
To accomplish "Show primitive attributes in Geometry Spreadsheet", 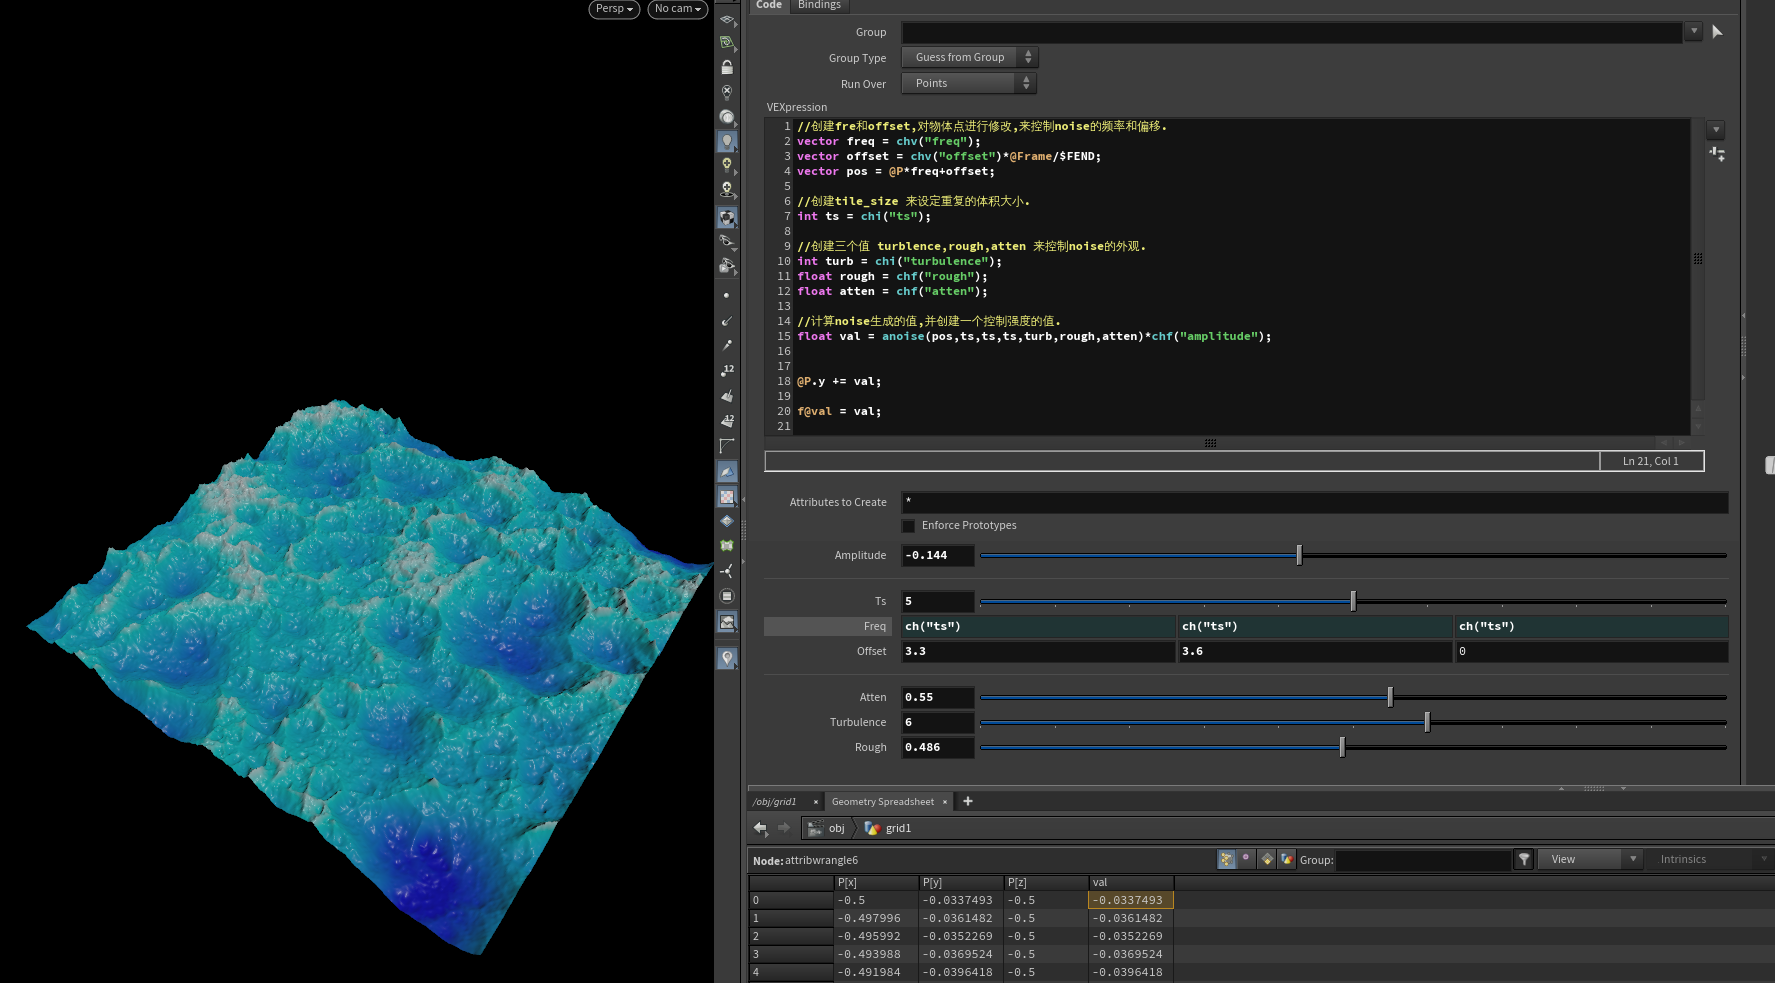I will tap(1267, 859).
